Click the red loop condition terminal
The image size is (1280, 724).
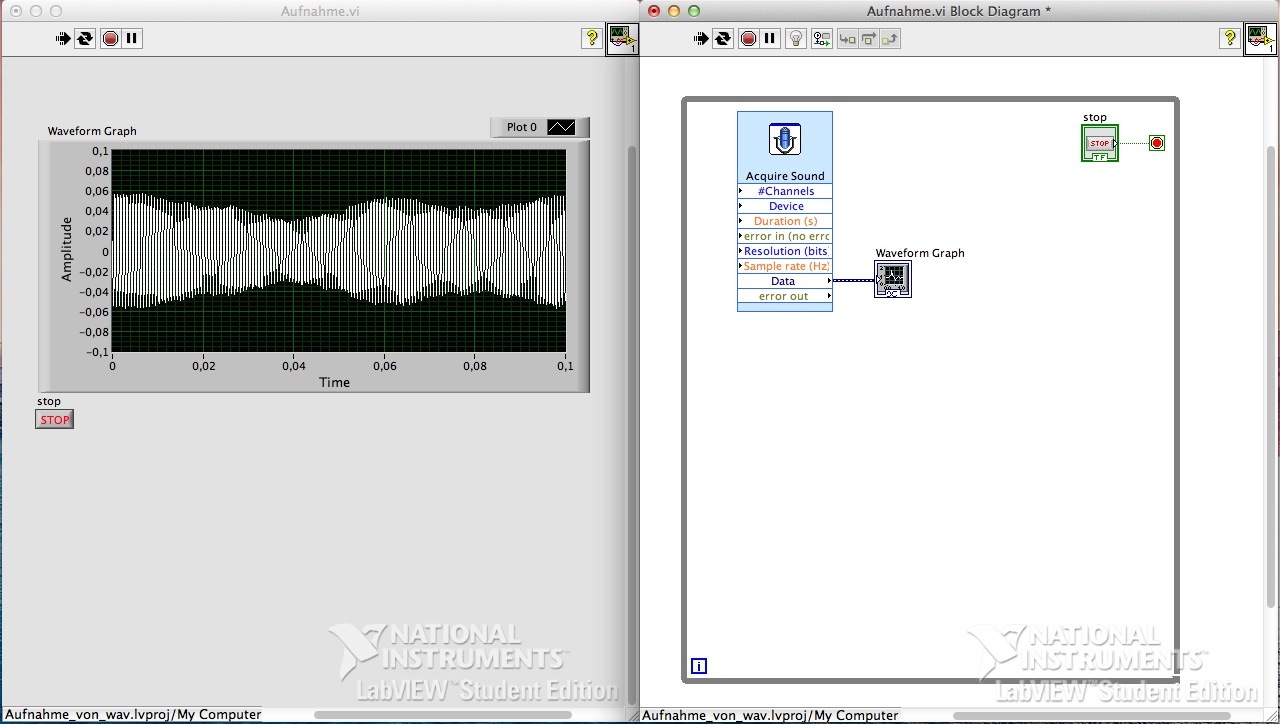pos(1157,143)
